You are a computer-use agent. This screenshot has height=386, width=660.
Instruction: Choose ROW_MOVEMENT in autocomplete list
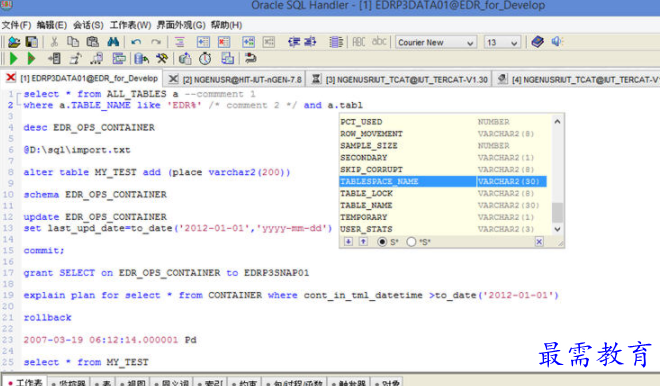point(443,134)
